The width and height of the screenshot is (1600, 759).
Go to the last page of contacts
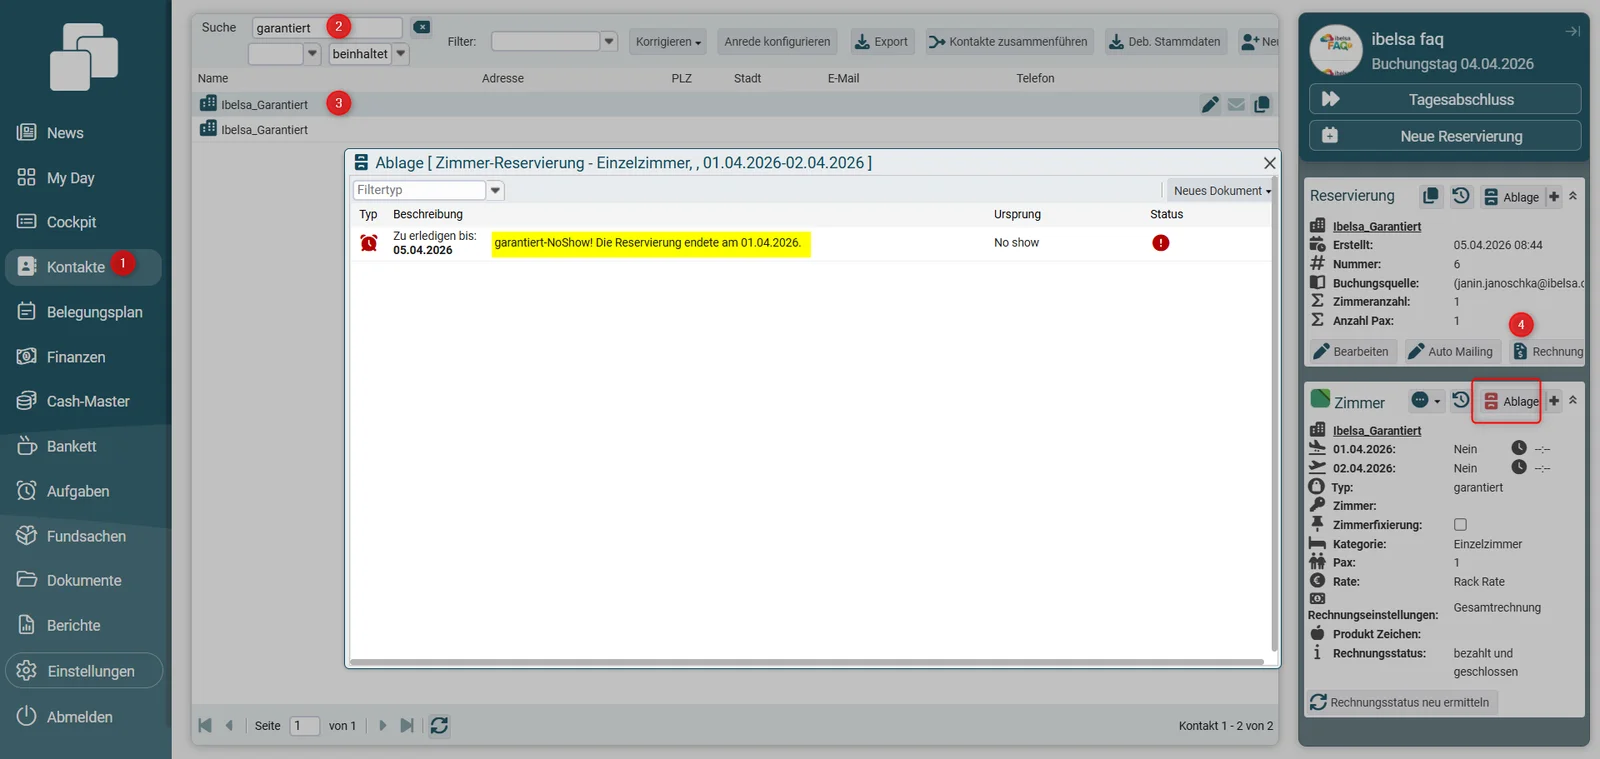pyautogui.click(x=407, y=726)
